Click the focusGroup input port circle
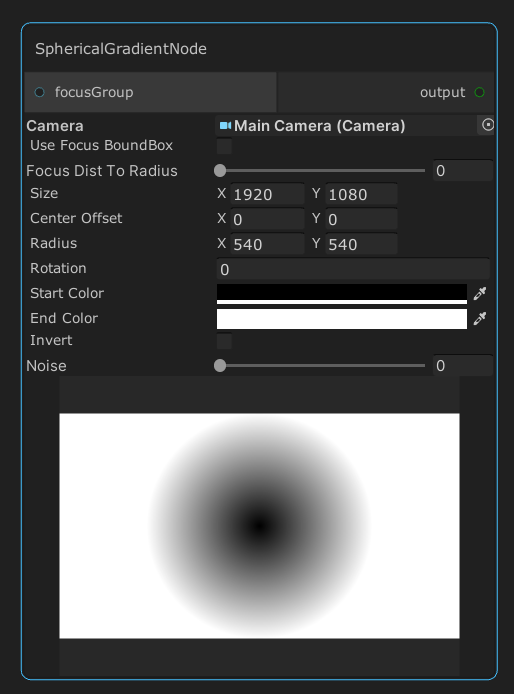 [39, 92]
